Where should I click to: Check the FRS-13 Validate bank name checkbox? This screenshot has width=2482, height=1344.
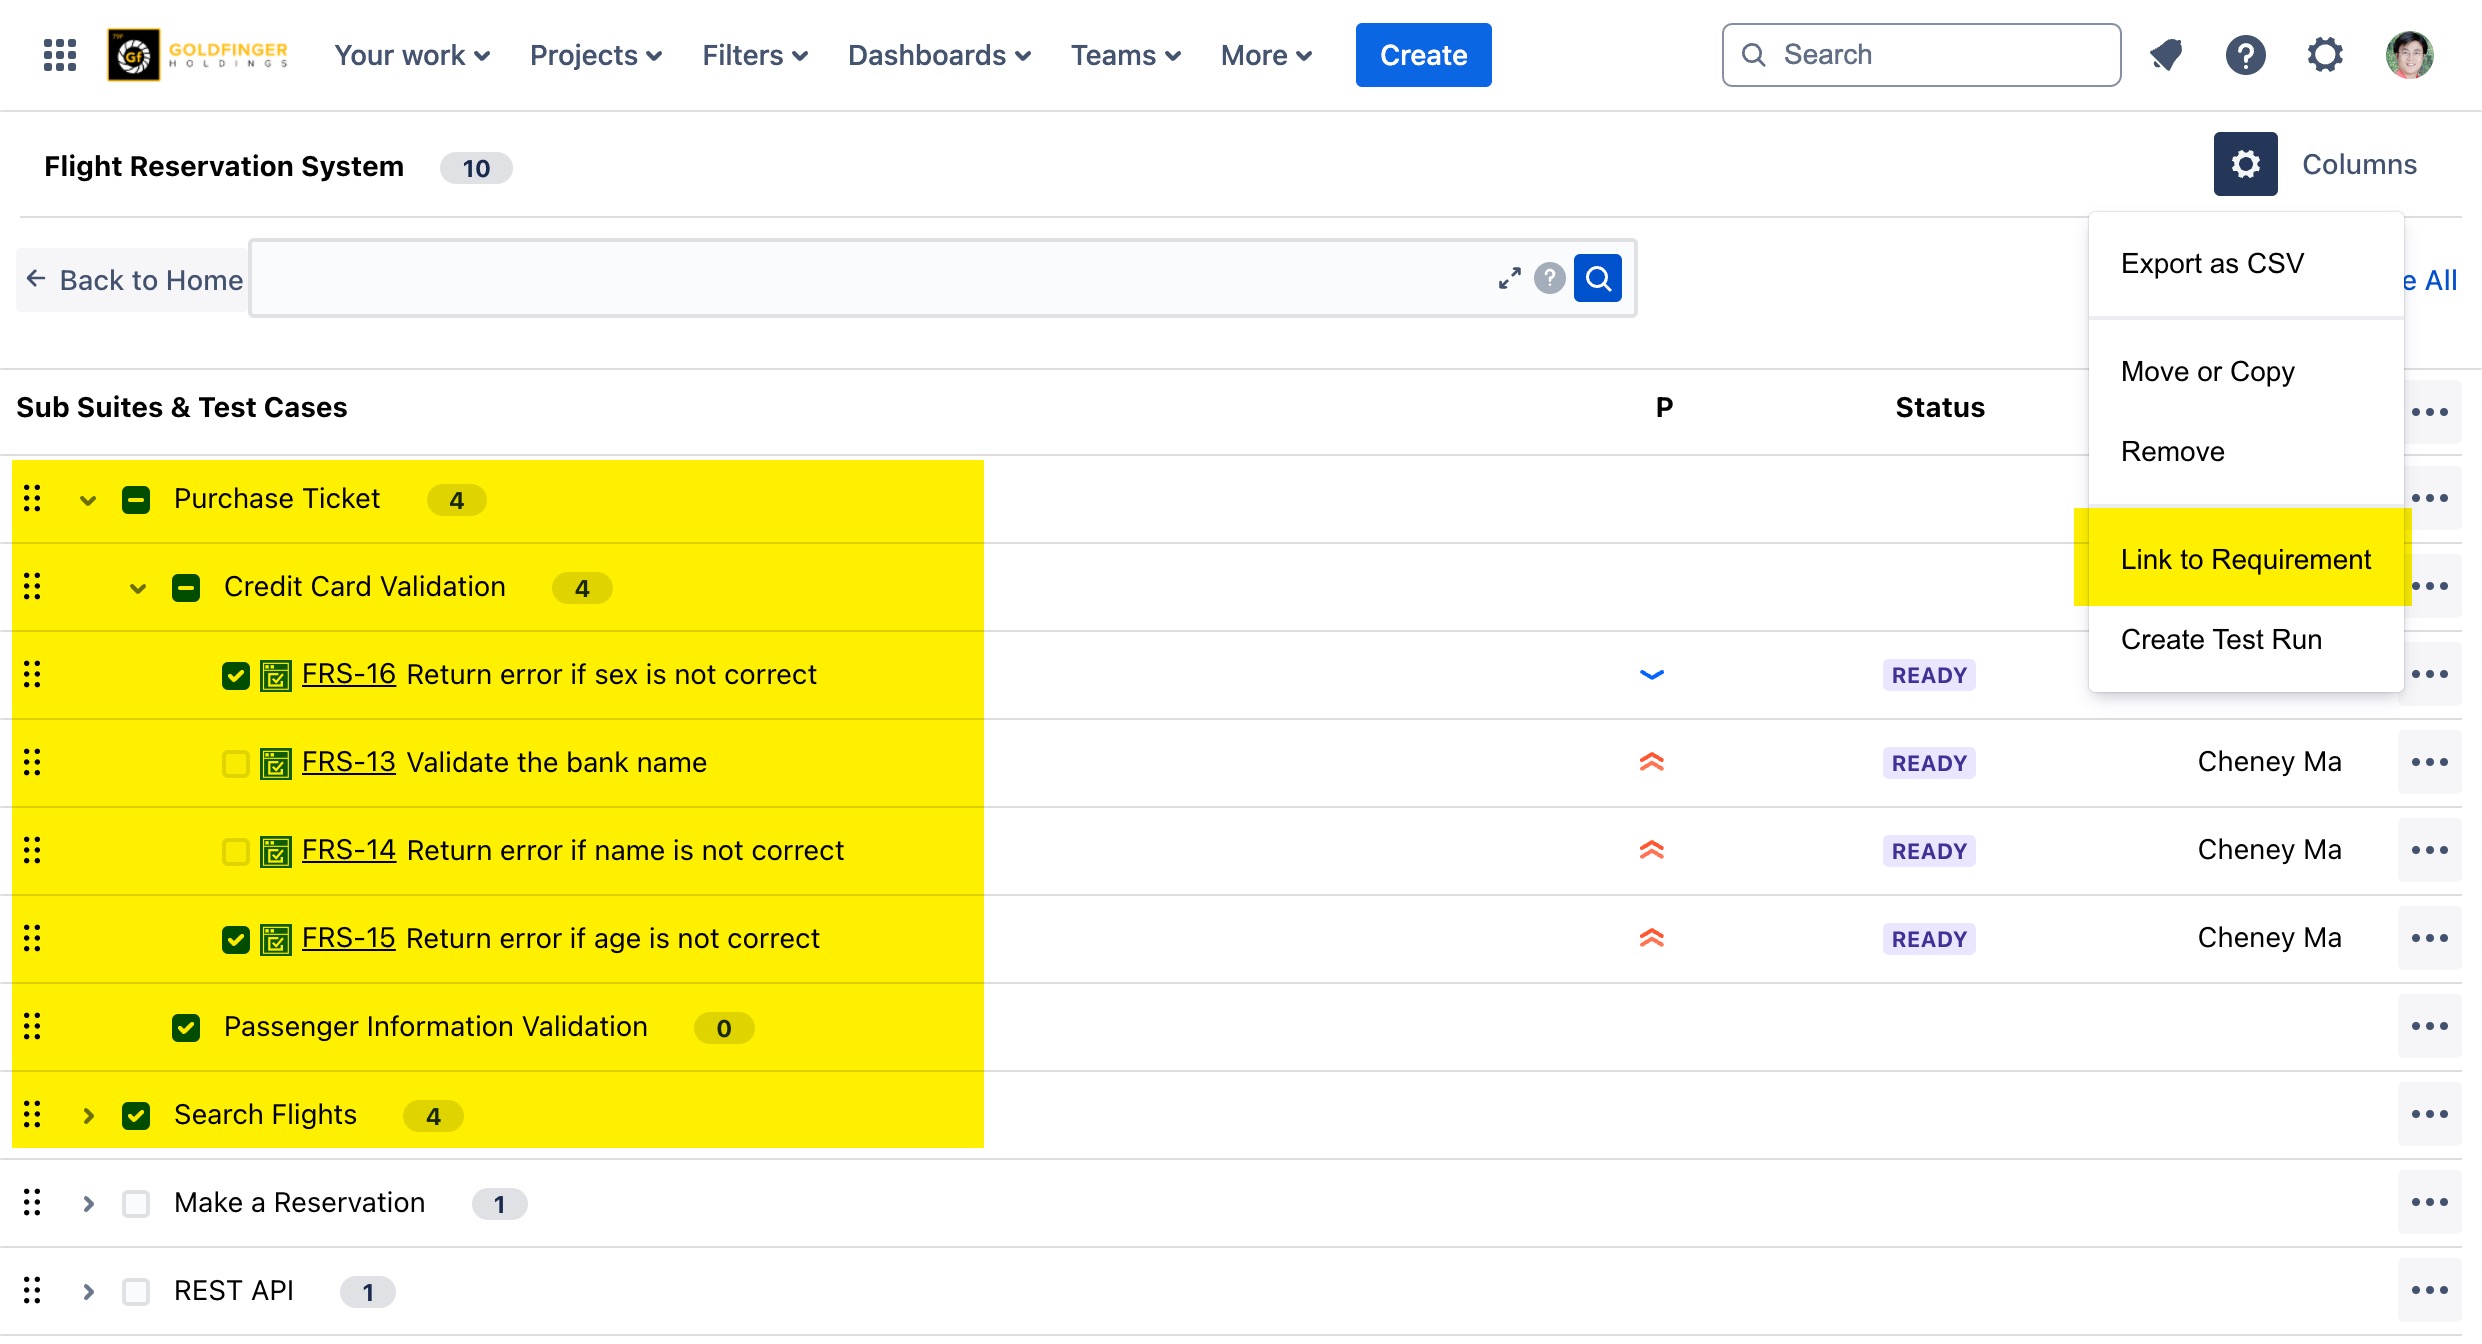click(236, 764)
